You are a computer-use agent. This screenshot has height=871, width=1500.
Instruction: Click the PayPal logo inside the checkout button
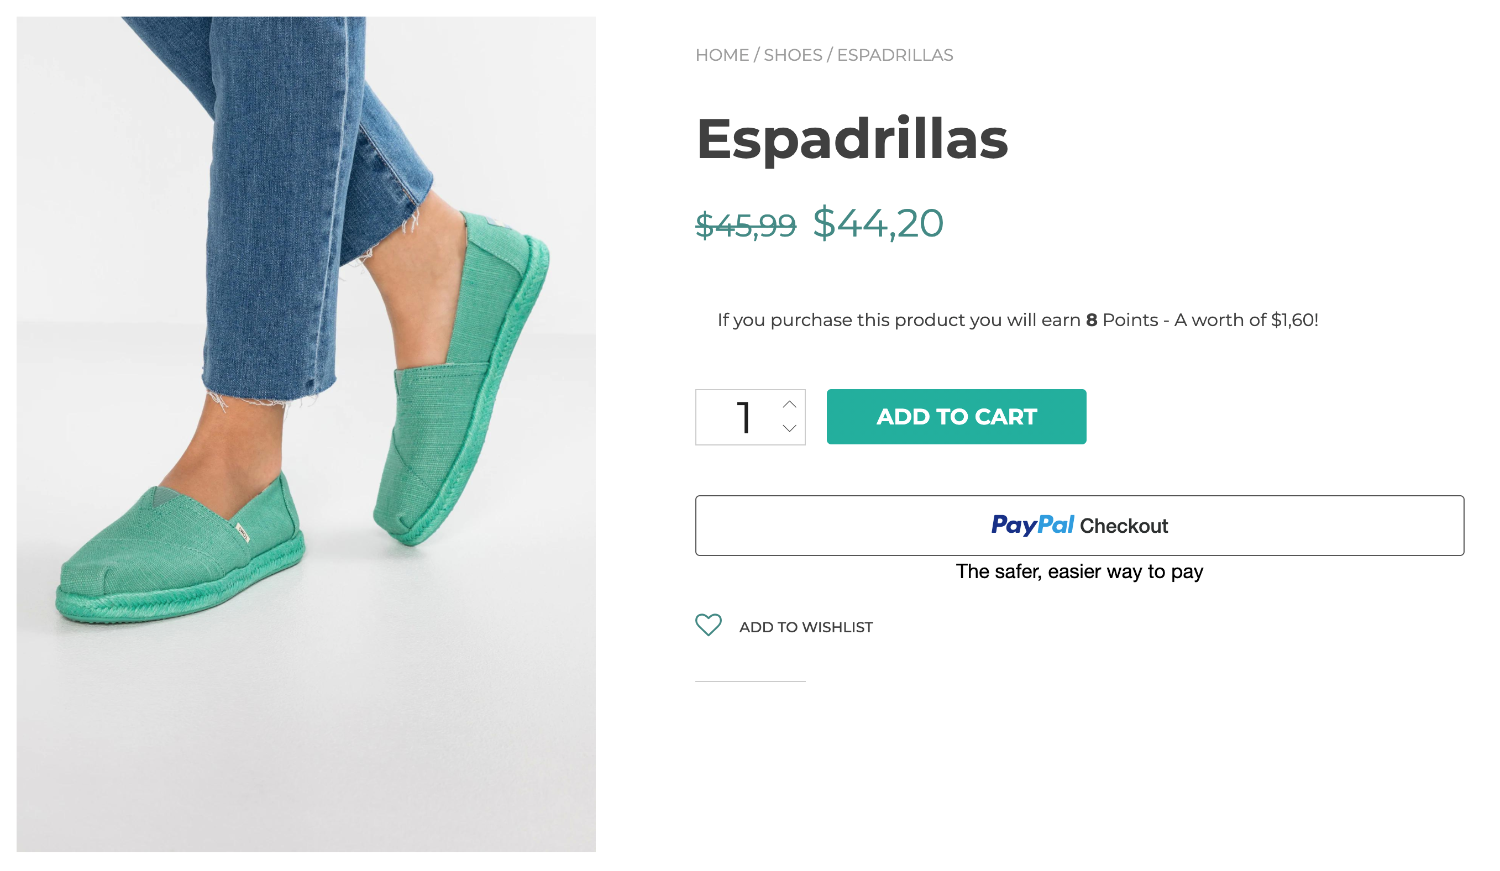[x=1032, y=525]
